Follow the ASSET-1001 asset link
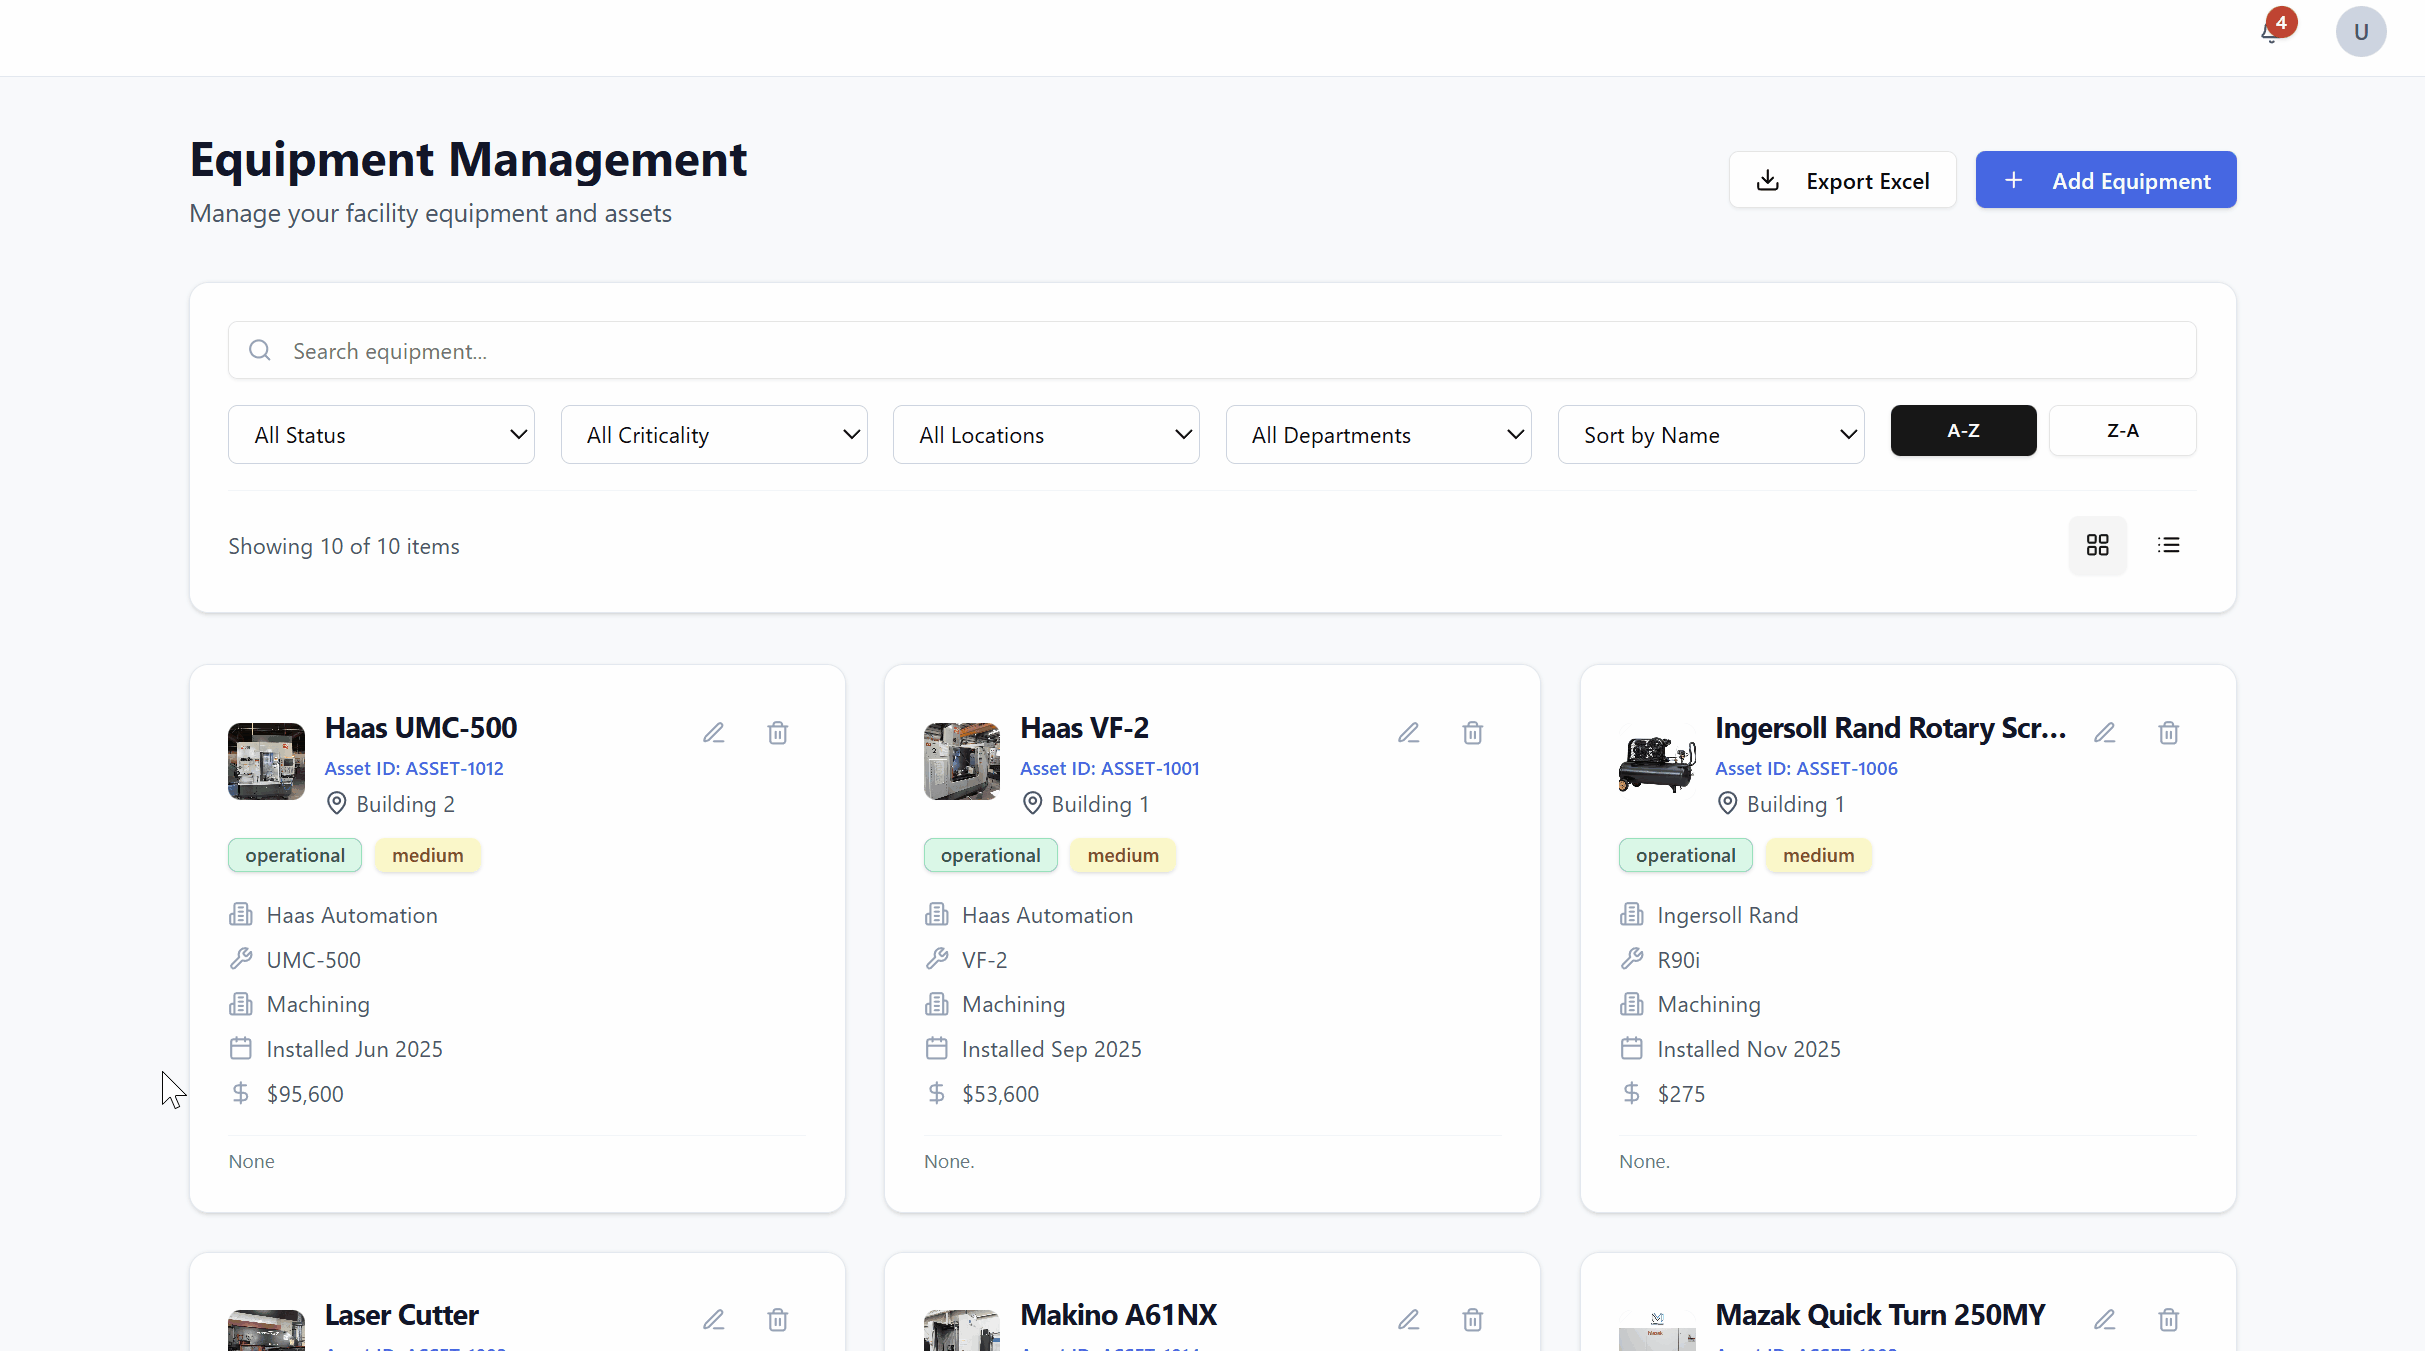This screenshot has width=2425, height=1351. pyautogui.click(x=1110, y=768)
